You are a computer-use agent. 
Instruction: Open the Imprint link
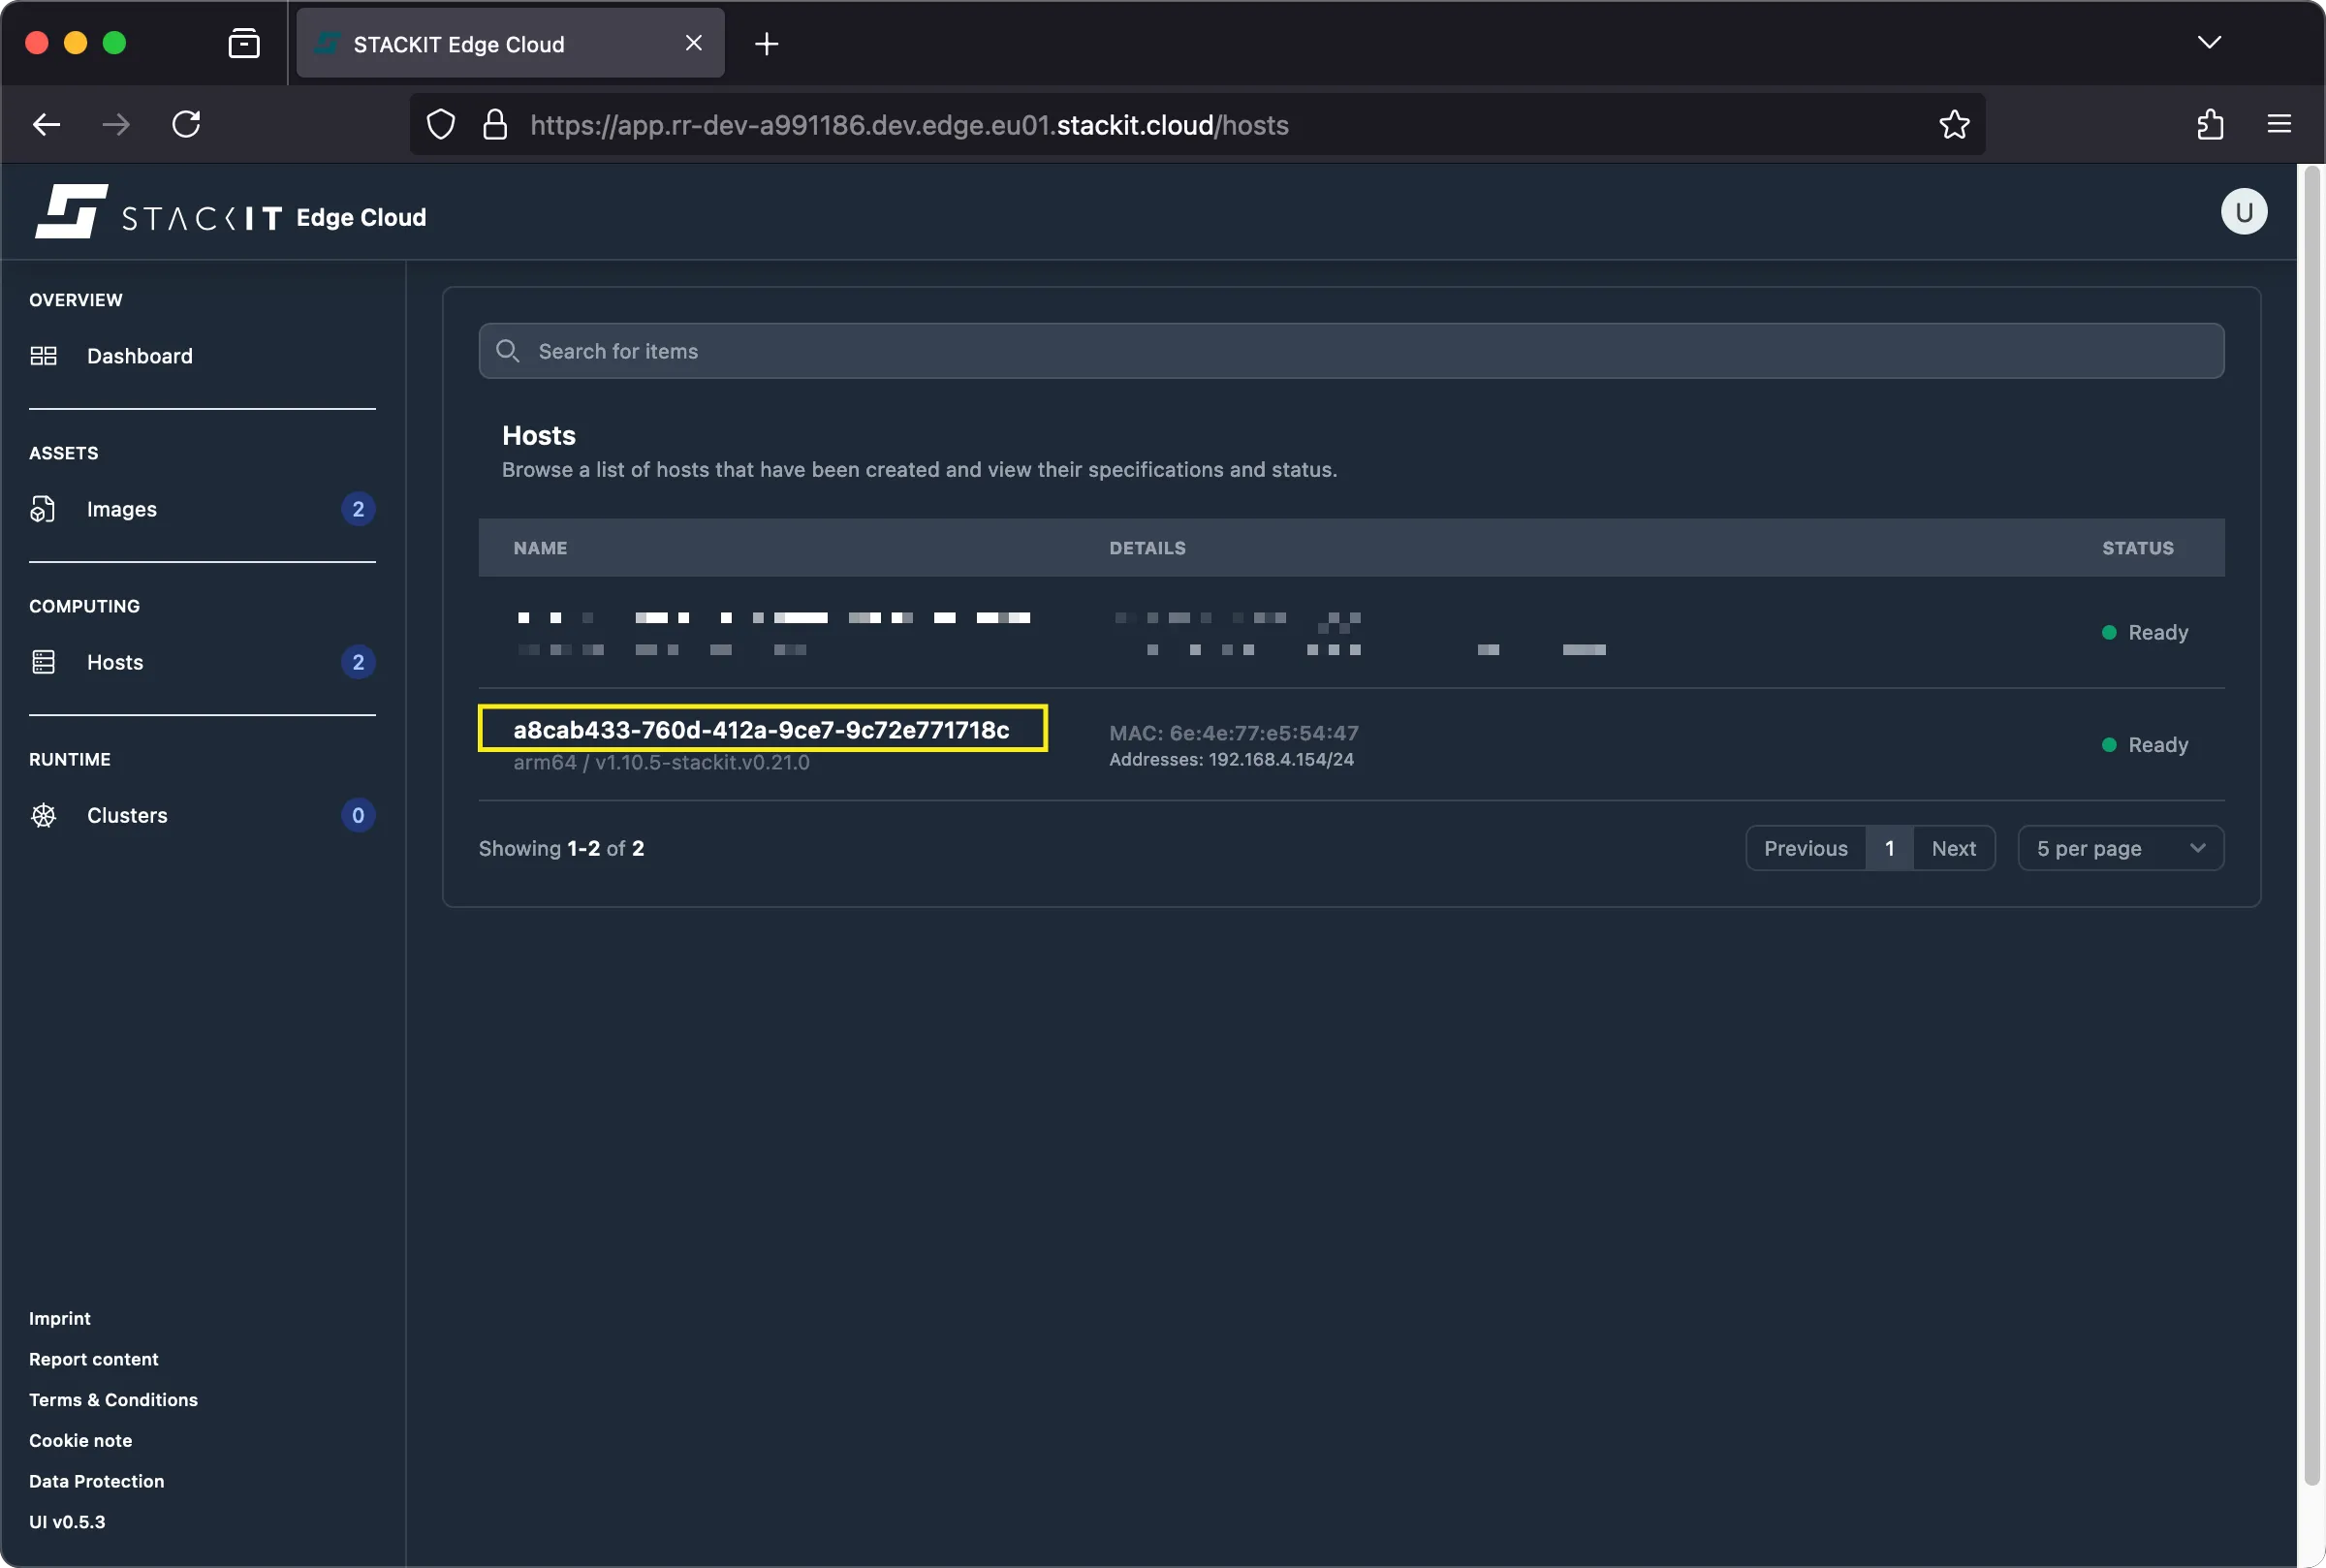point(59,1317)
